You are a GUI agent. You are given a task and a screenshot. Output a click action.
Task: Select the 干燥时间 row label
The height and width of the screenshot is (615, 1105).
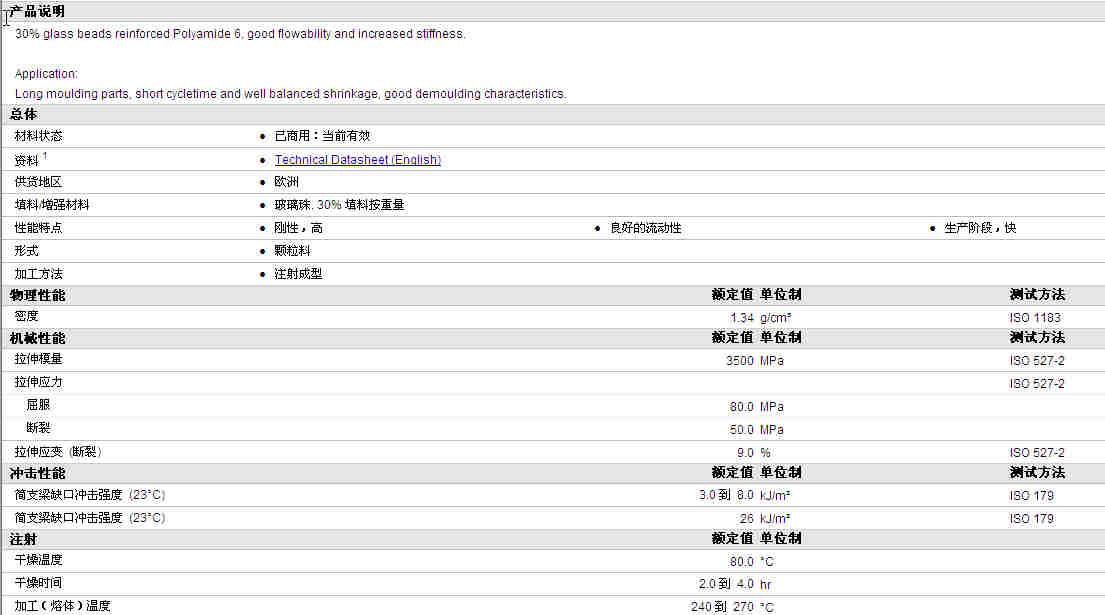click(38, 583)
